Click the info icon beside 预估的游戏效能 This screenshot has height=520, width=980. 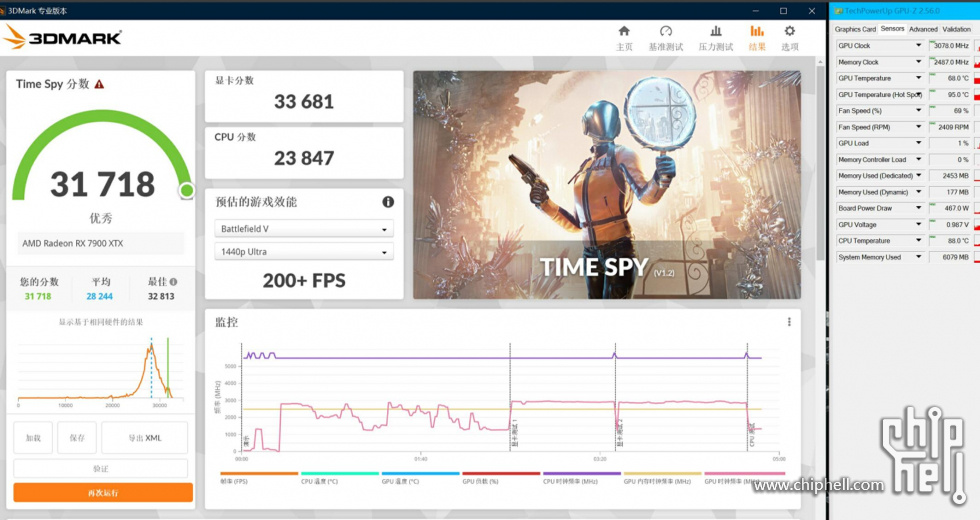(x=388, y=202)
